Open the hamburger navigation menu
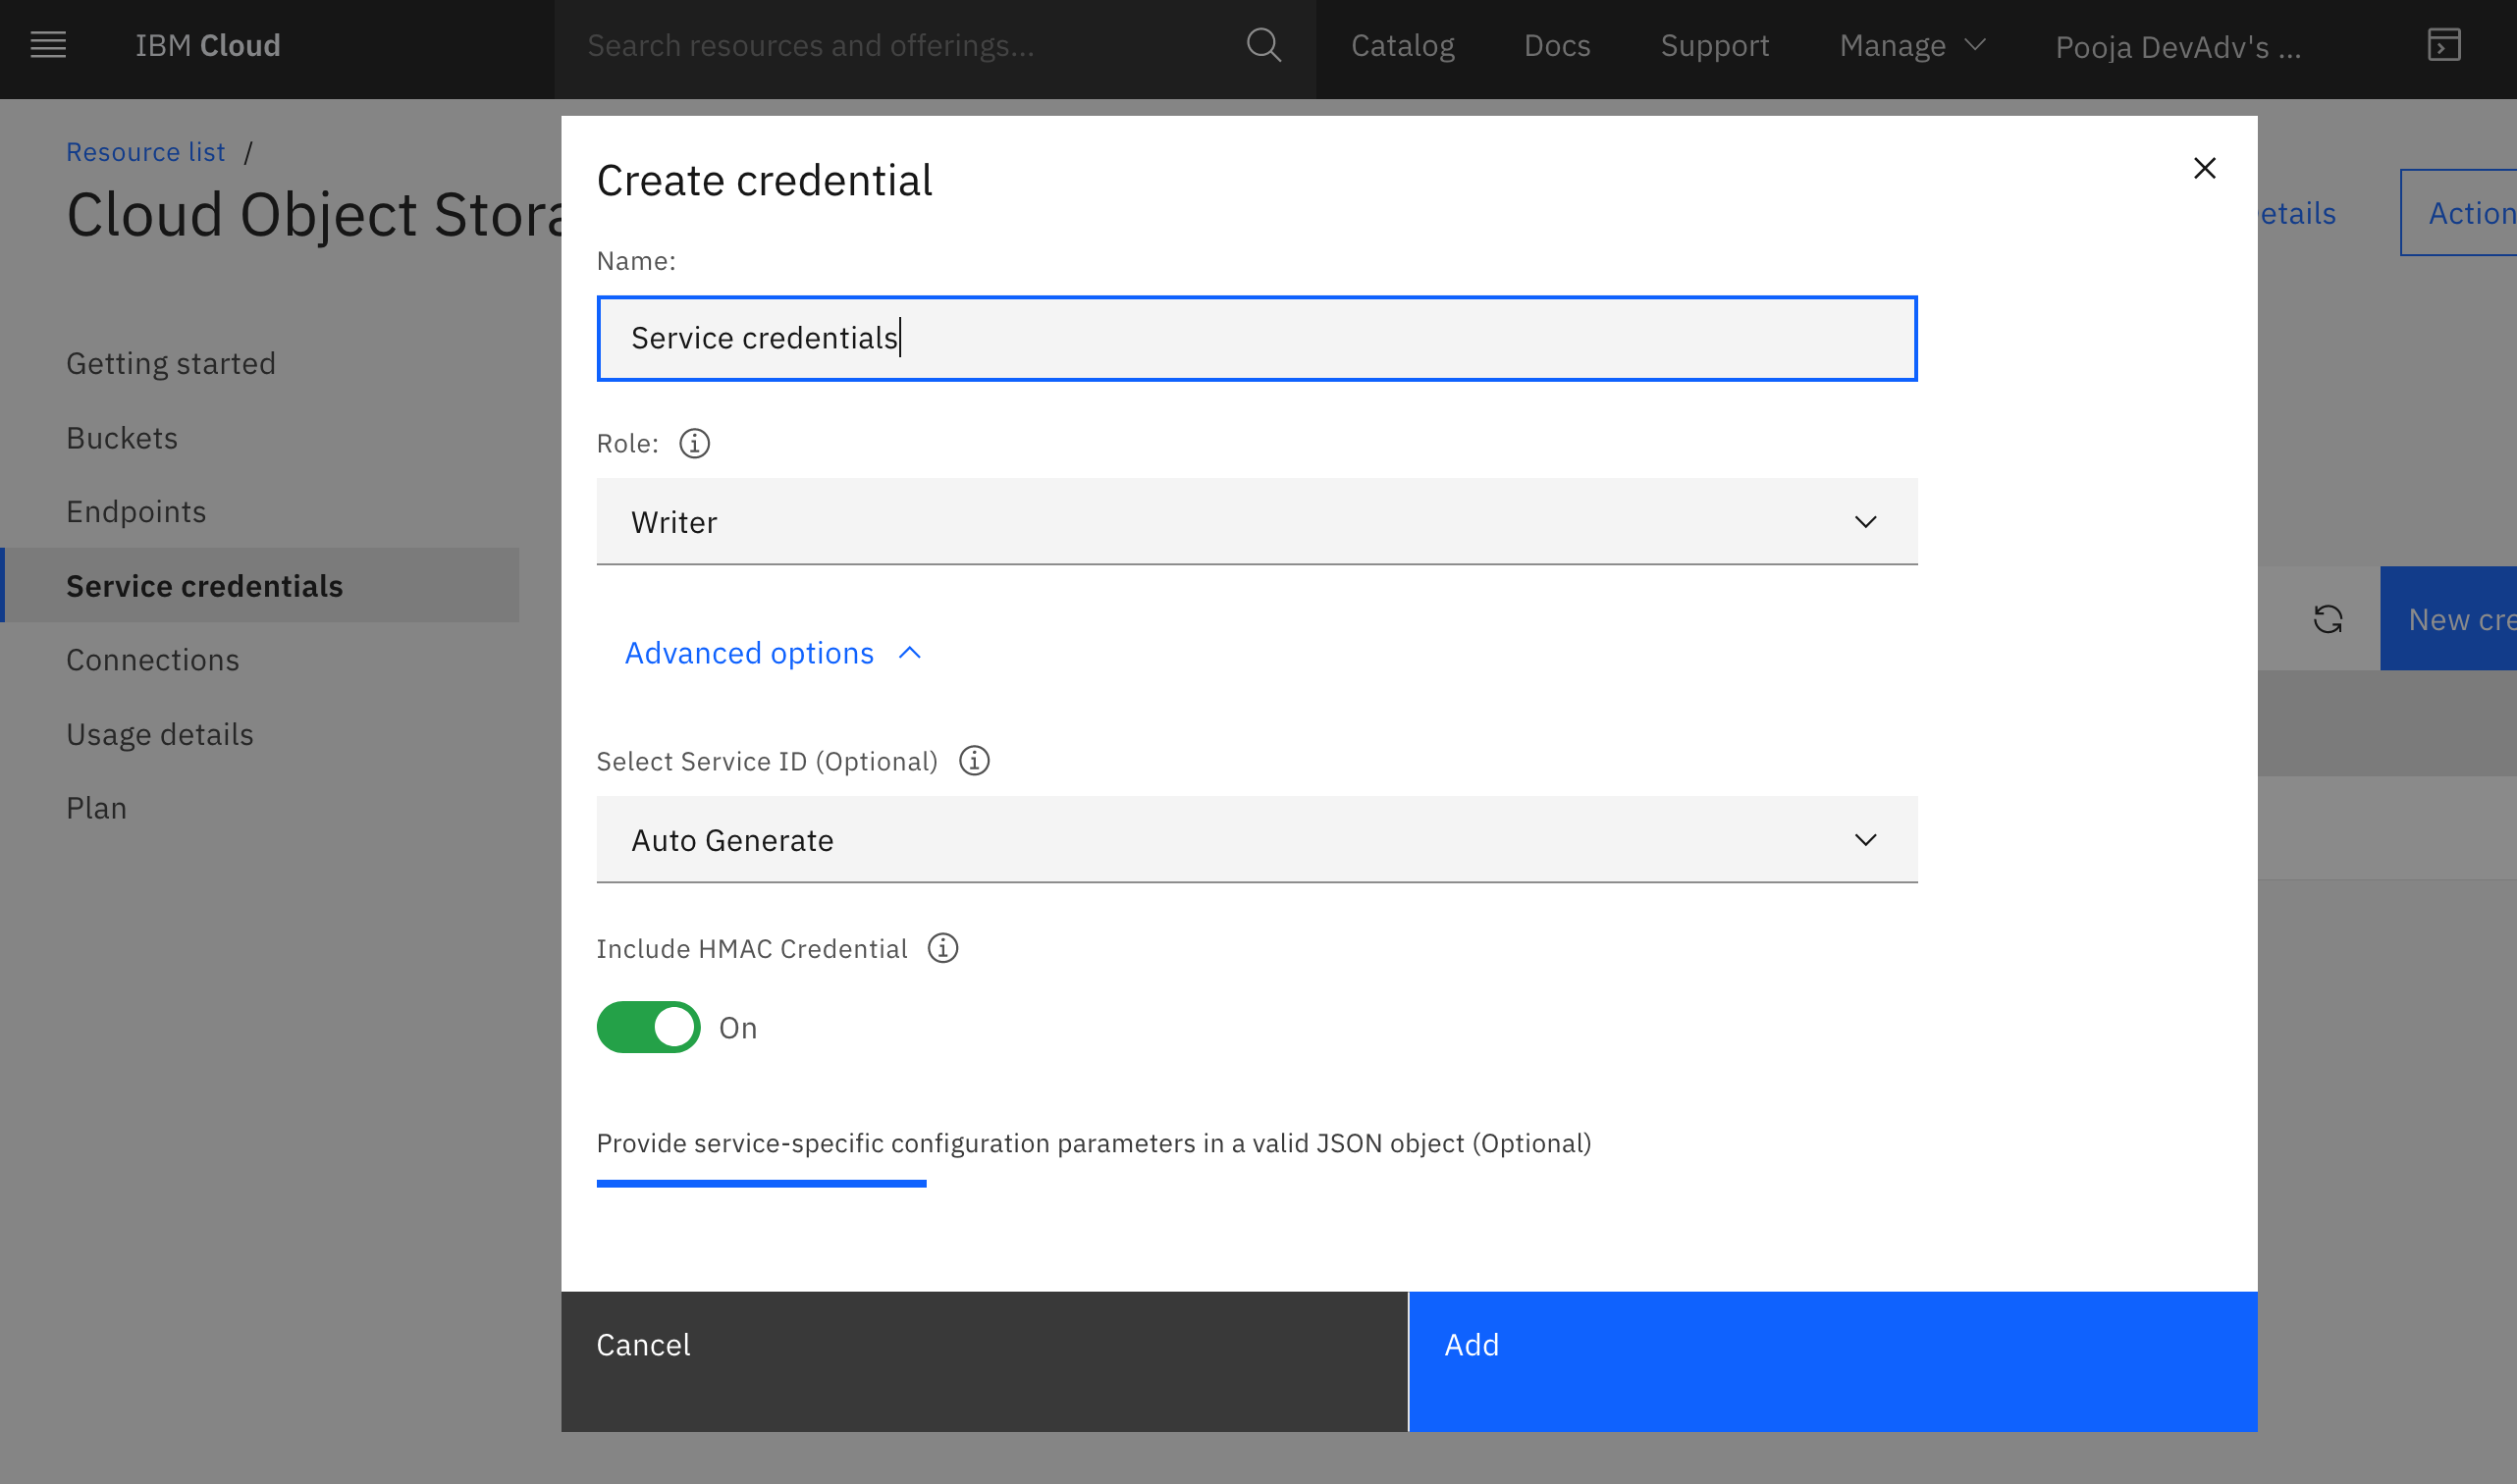The image size is (2517, 1484). [48, 45]
